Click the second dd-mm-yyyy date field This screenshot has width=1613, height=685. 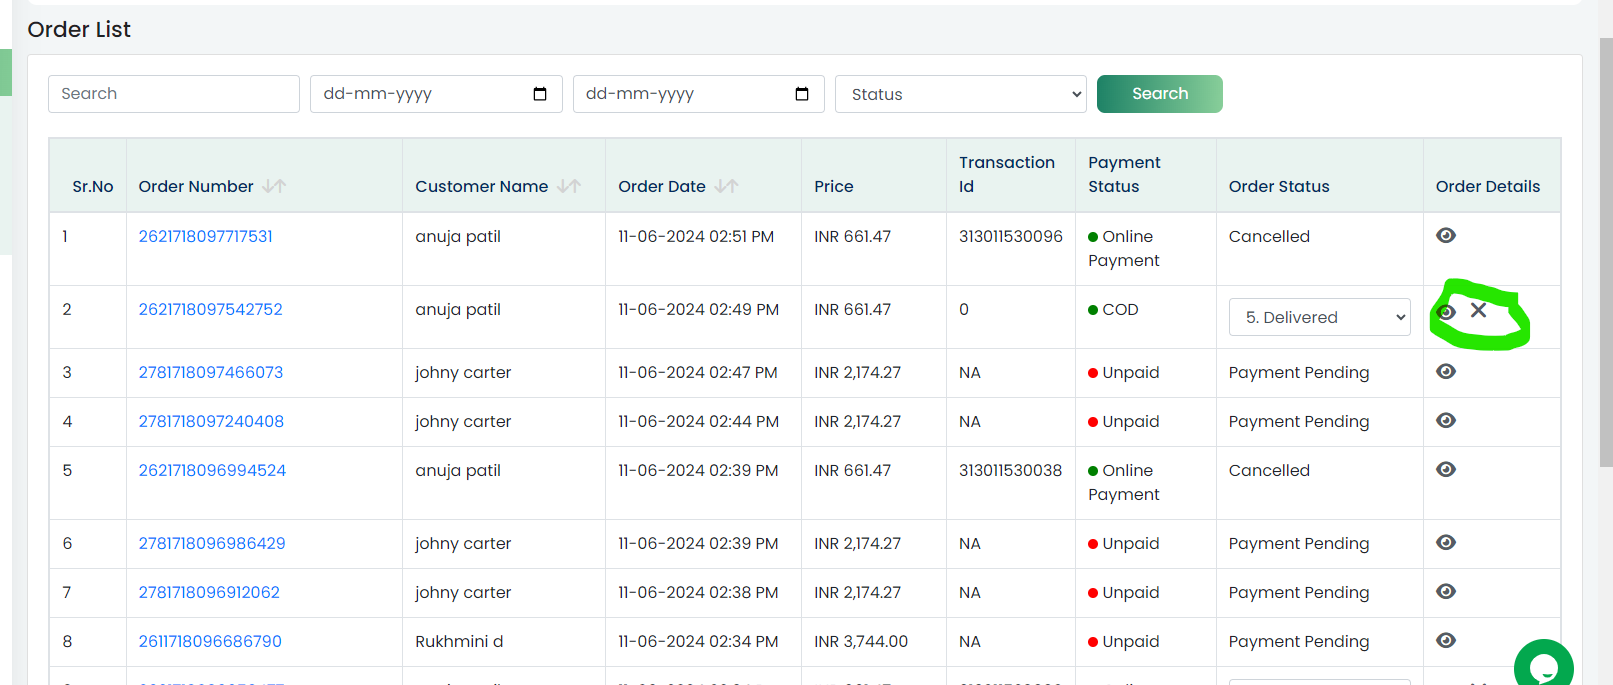[698, 94]
